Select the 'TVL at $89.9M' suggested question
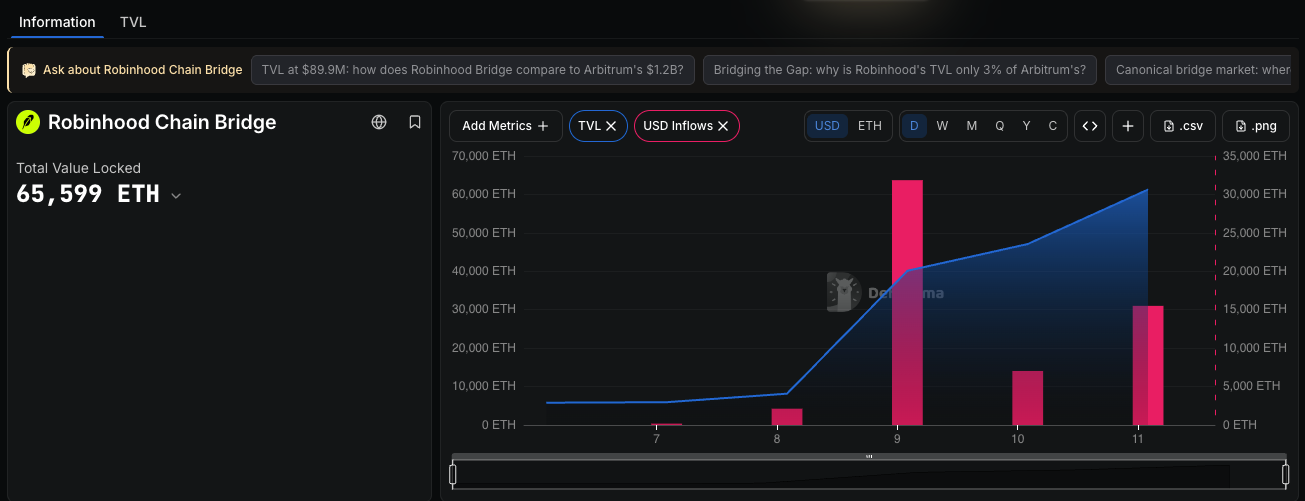 pos(473,70)
